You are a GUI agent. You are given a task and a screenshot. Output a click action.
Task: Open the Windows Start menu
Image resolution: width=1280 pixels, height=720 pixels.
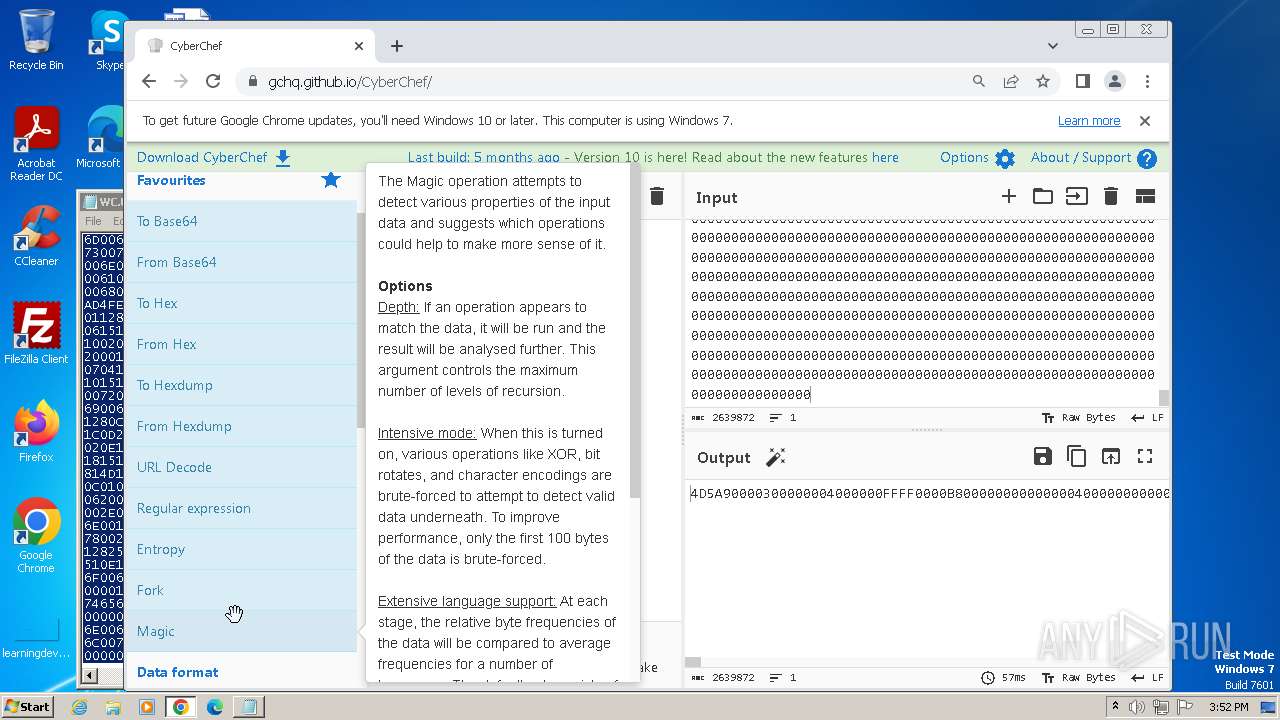click(27, 706)
